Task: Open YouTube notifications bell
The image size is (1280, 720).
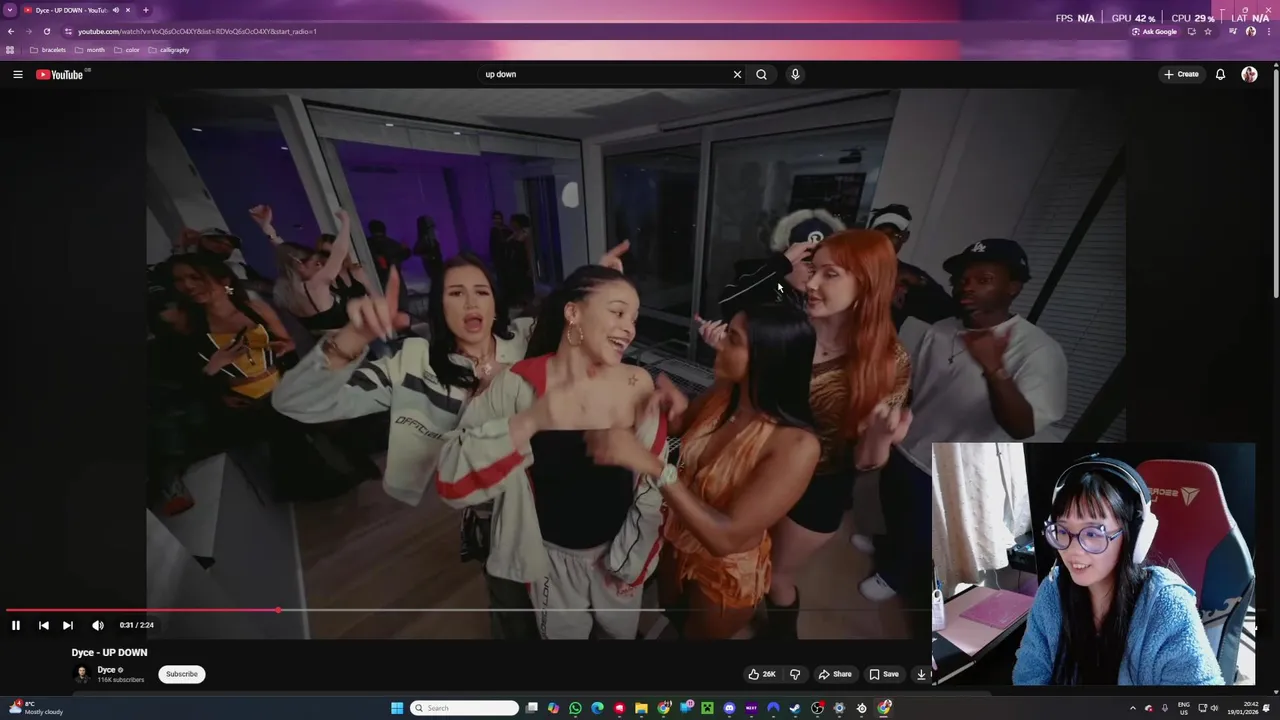Action: coord(1220,74)
